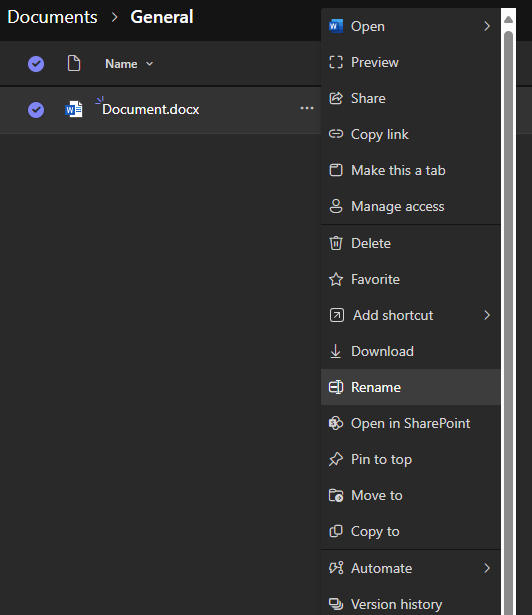
Task: Click the context menu scrollbar up arrow
Action: (x=508, y=20)
